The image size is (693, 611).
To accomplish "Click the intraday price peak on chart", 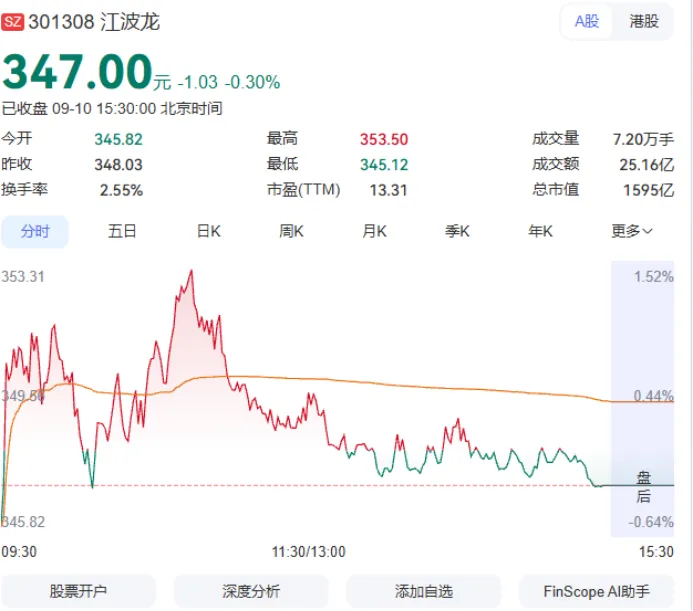I will (191, 271).
